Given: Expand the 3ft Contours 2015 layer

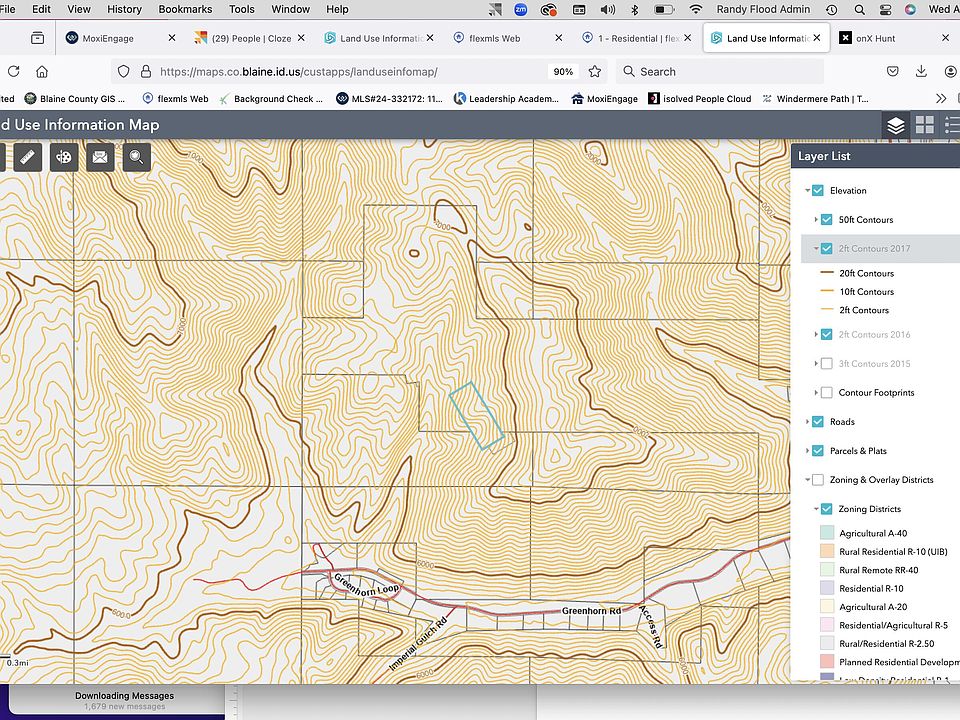Looking at the screenshot, I should (816, 364).
